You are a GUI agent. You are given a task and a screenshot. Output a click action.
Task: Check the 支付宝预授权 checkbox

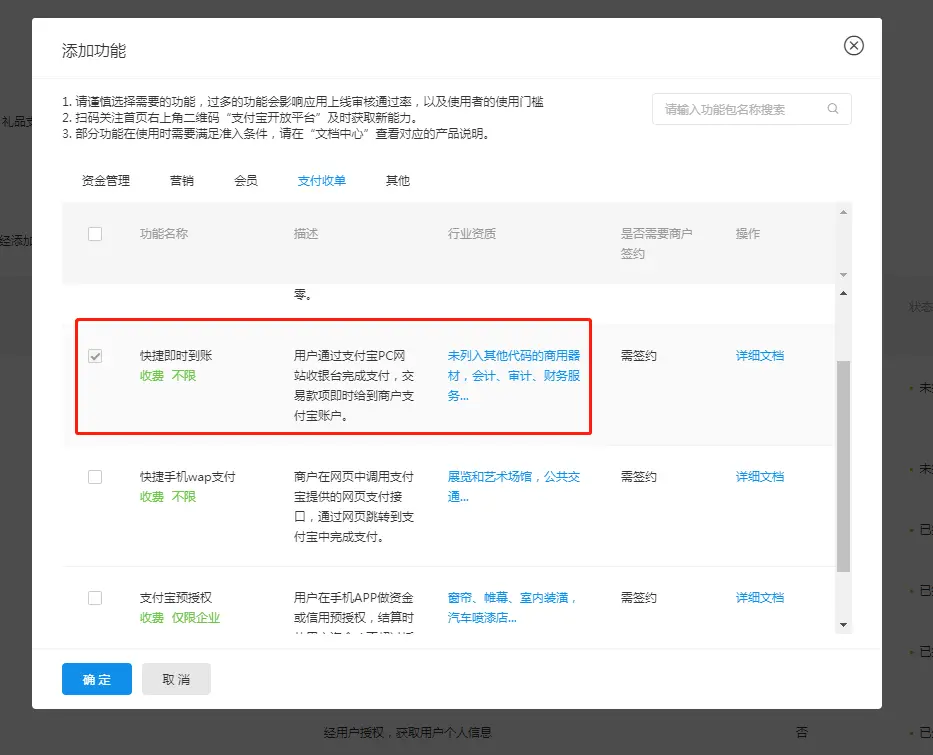click(95, 598)
